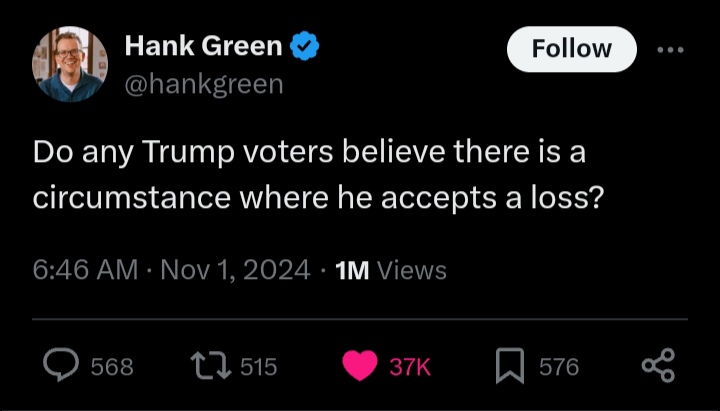This screenshot has width=720, height=411.
Task: Open the @hankgreen handle link
Action: pos(203,84)
